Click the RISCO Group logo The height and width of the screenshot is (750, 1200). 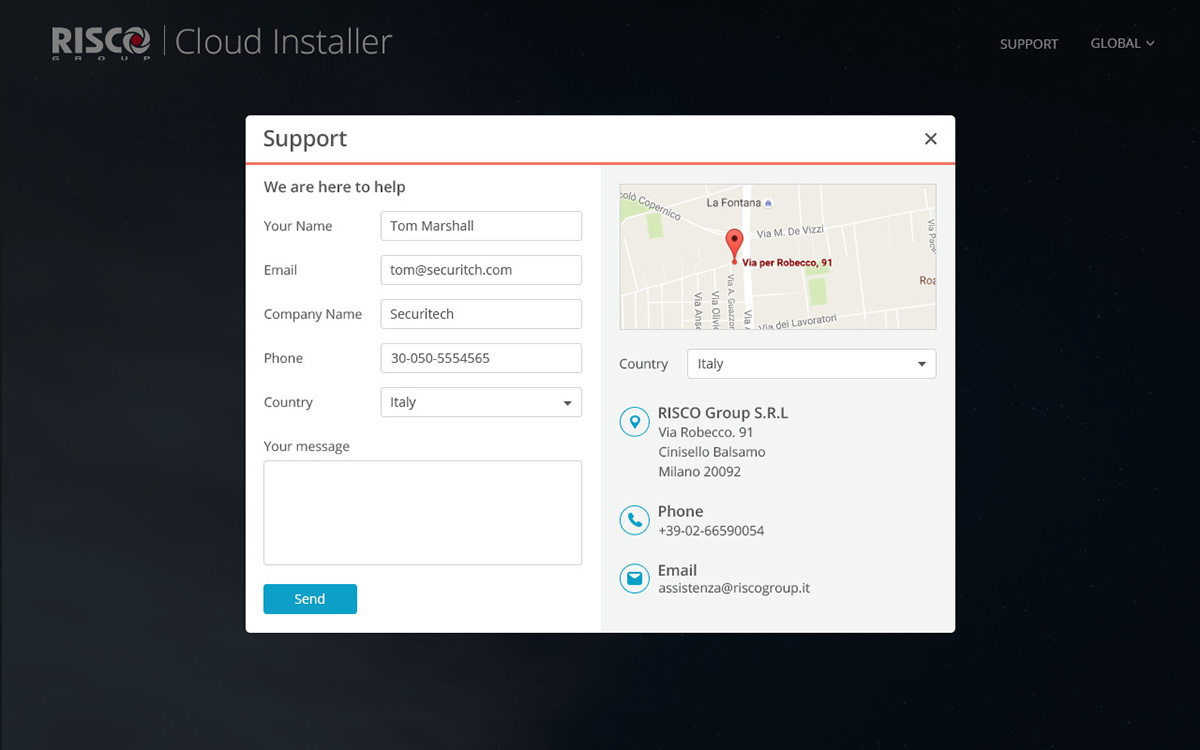click(x=102, y=43)
